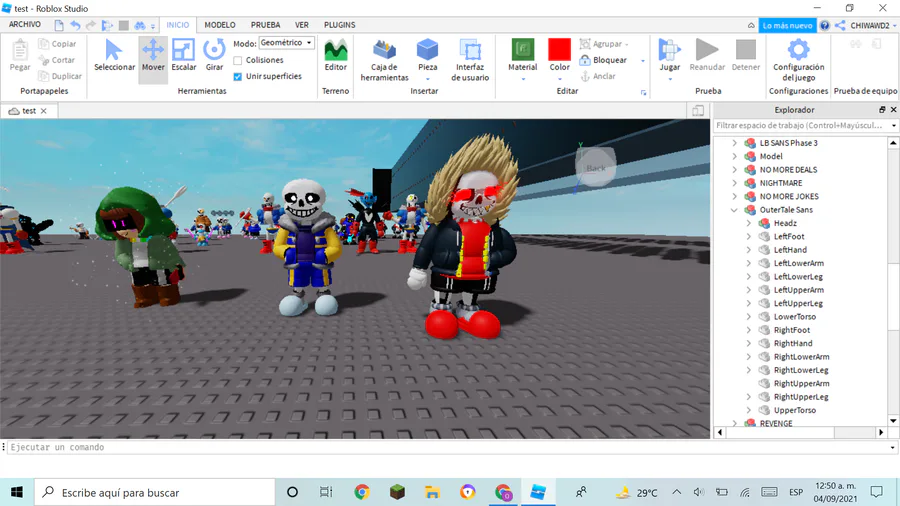
Task: Click the Reanudar button
Action: (x=707, y=56)
